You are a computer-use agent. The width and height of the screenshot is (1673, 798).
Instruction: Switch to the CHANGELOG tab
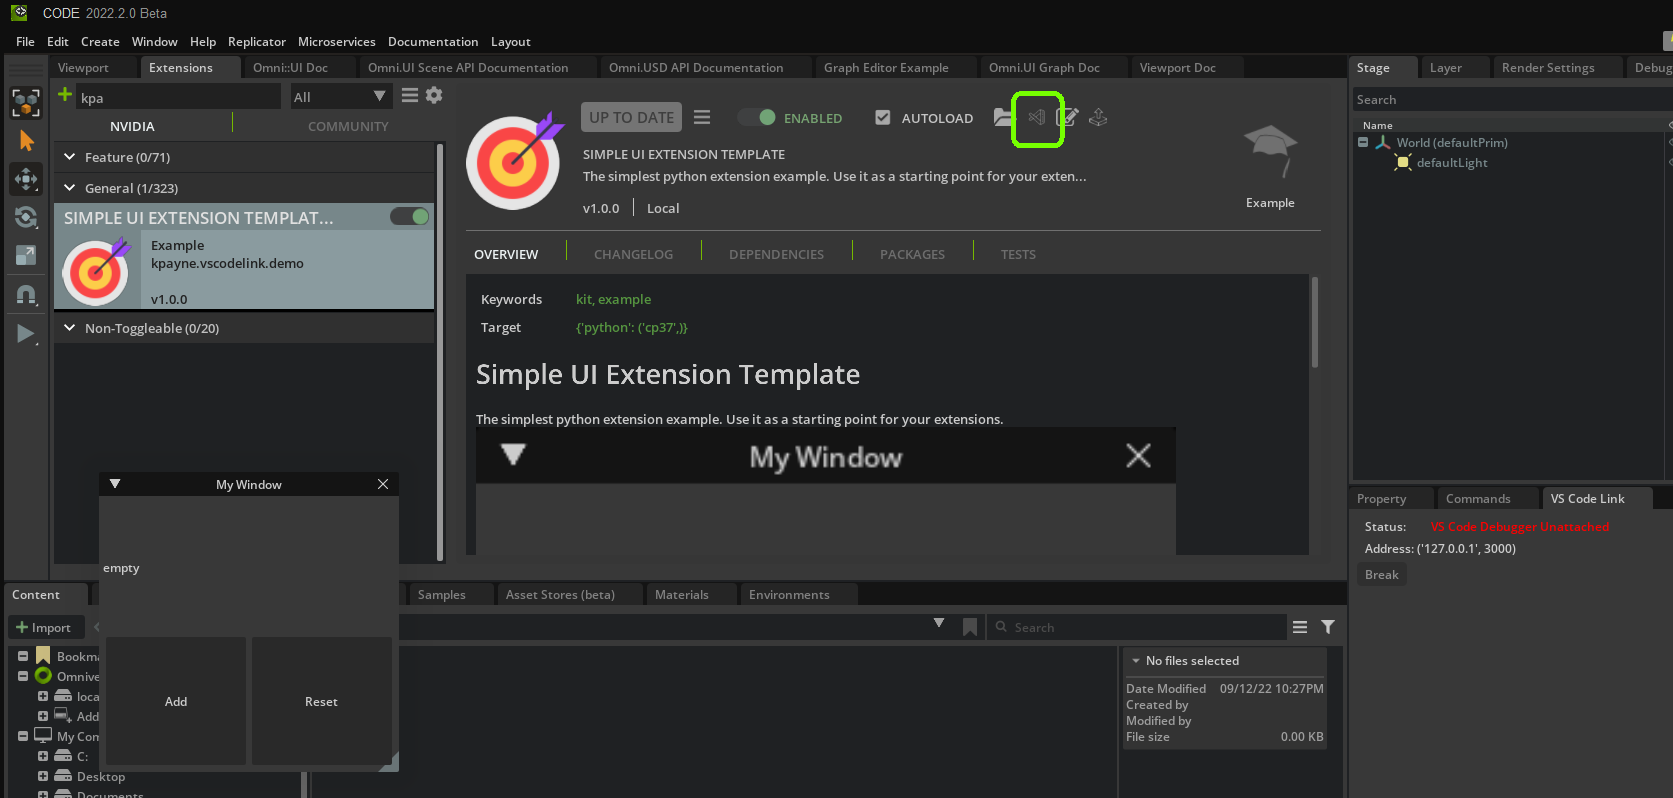633,254
